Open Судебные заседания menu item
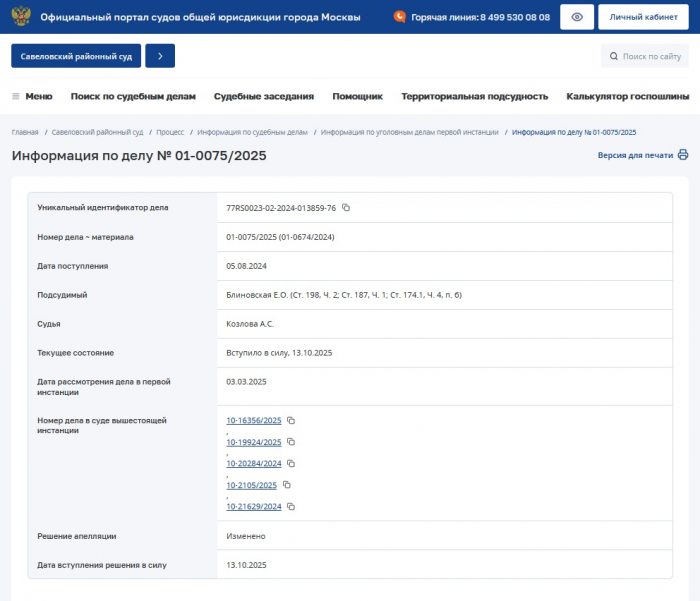 (x=264, y=96)
